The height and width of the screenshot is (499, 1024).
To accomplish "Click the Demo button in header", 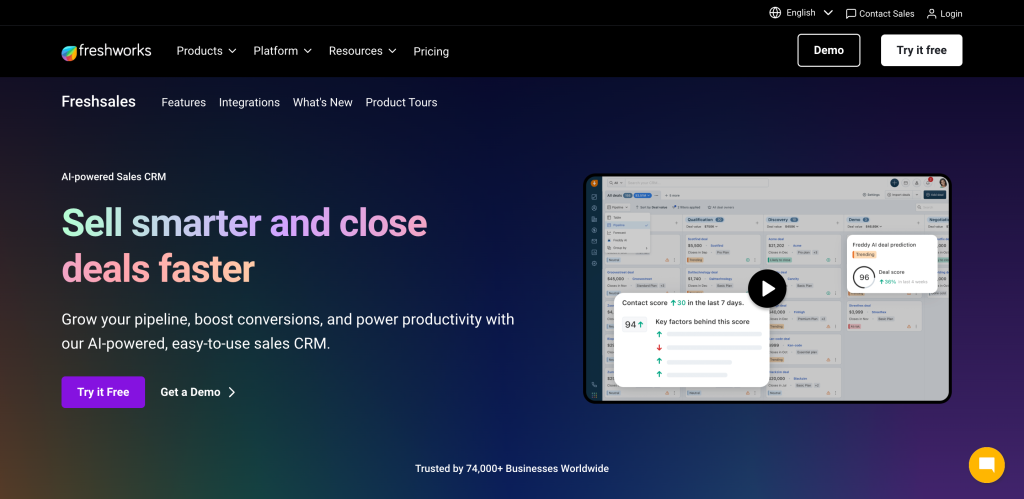I will (828, 50).
